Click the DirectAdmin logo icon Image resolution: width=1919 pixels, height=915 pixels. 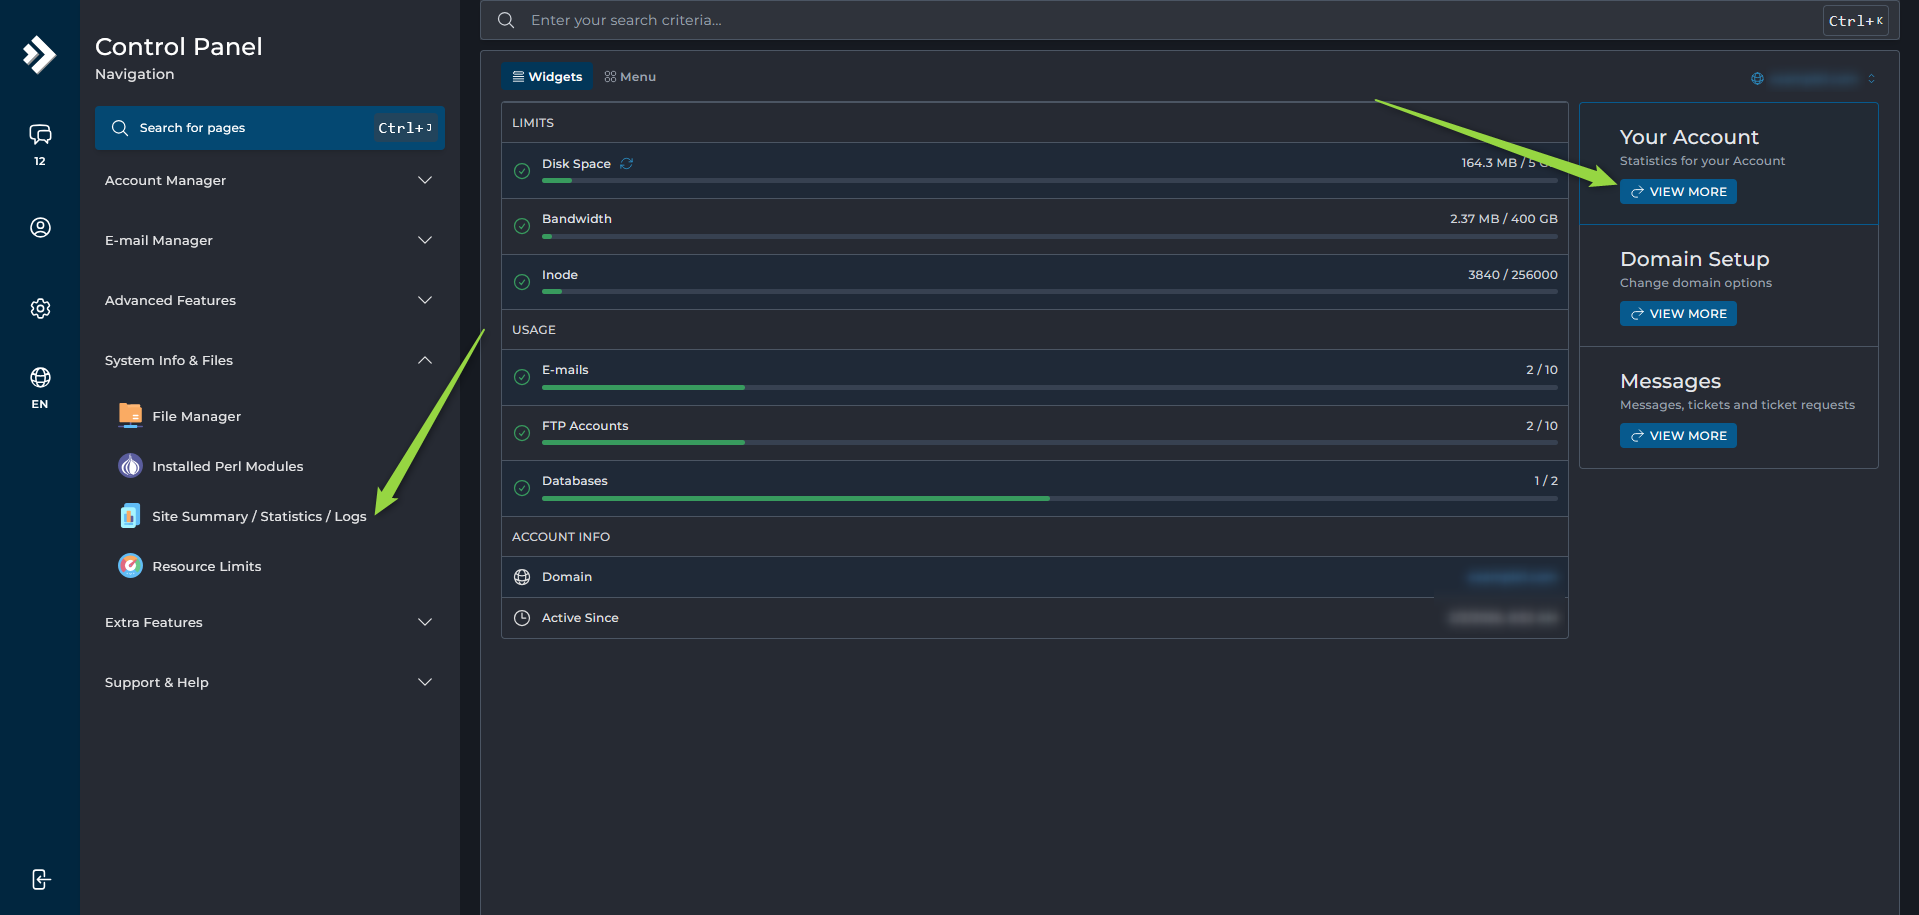39,54
